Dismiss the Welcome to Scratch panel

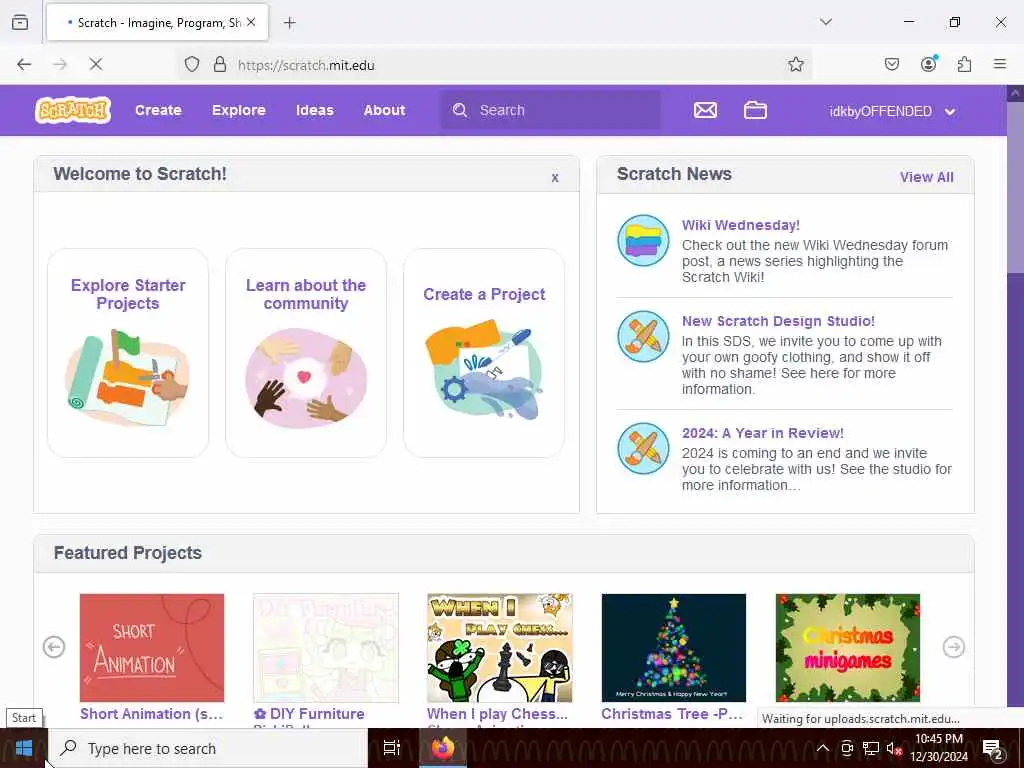coord(554,178)
